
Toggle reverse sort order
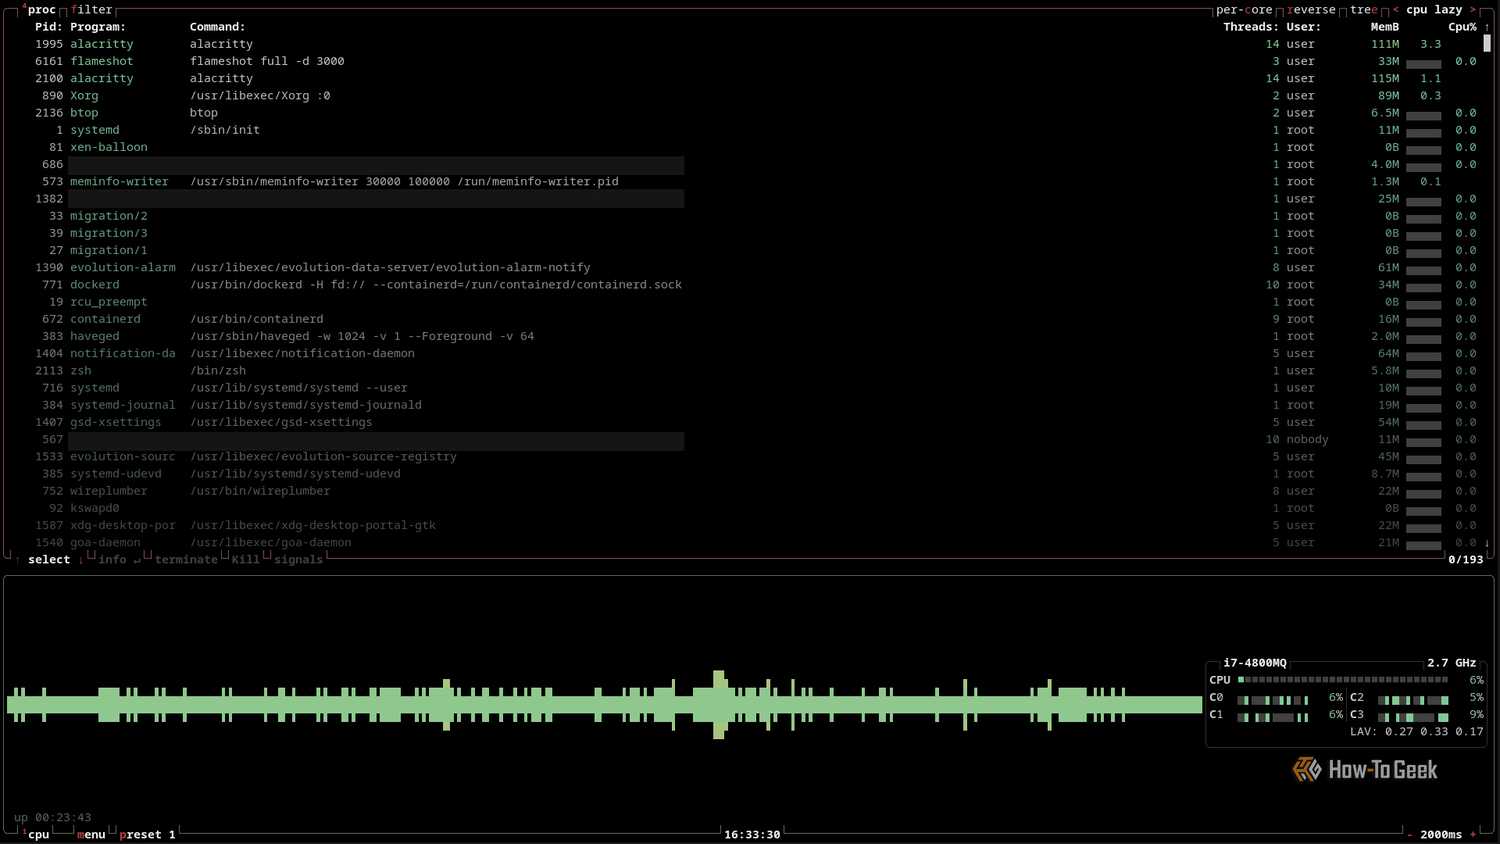pos(1311,10)
